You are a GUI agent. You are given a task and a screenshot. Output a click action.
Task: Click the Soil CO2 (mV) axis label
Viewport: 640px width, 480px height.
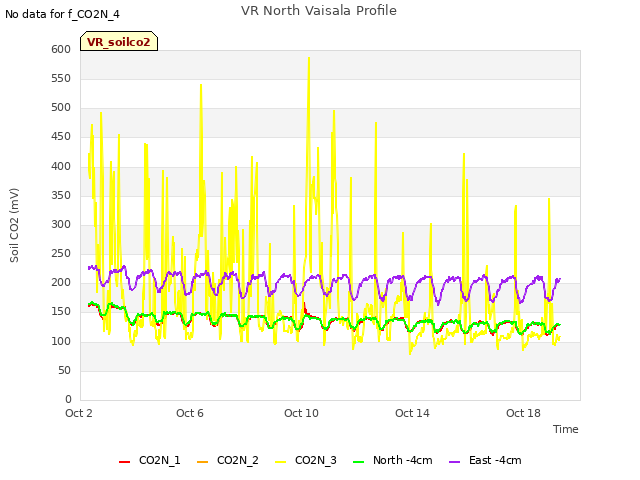pos(14,225)
